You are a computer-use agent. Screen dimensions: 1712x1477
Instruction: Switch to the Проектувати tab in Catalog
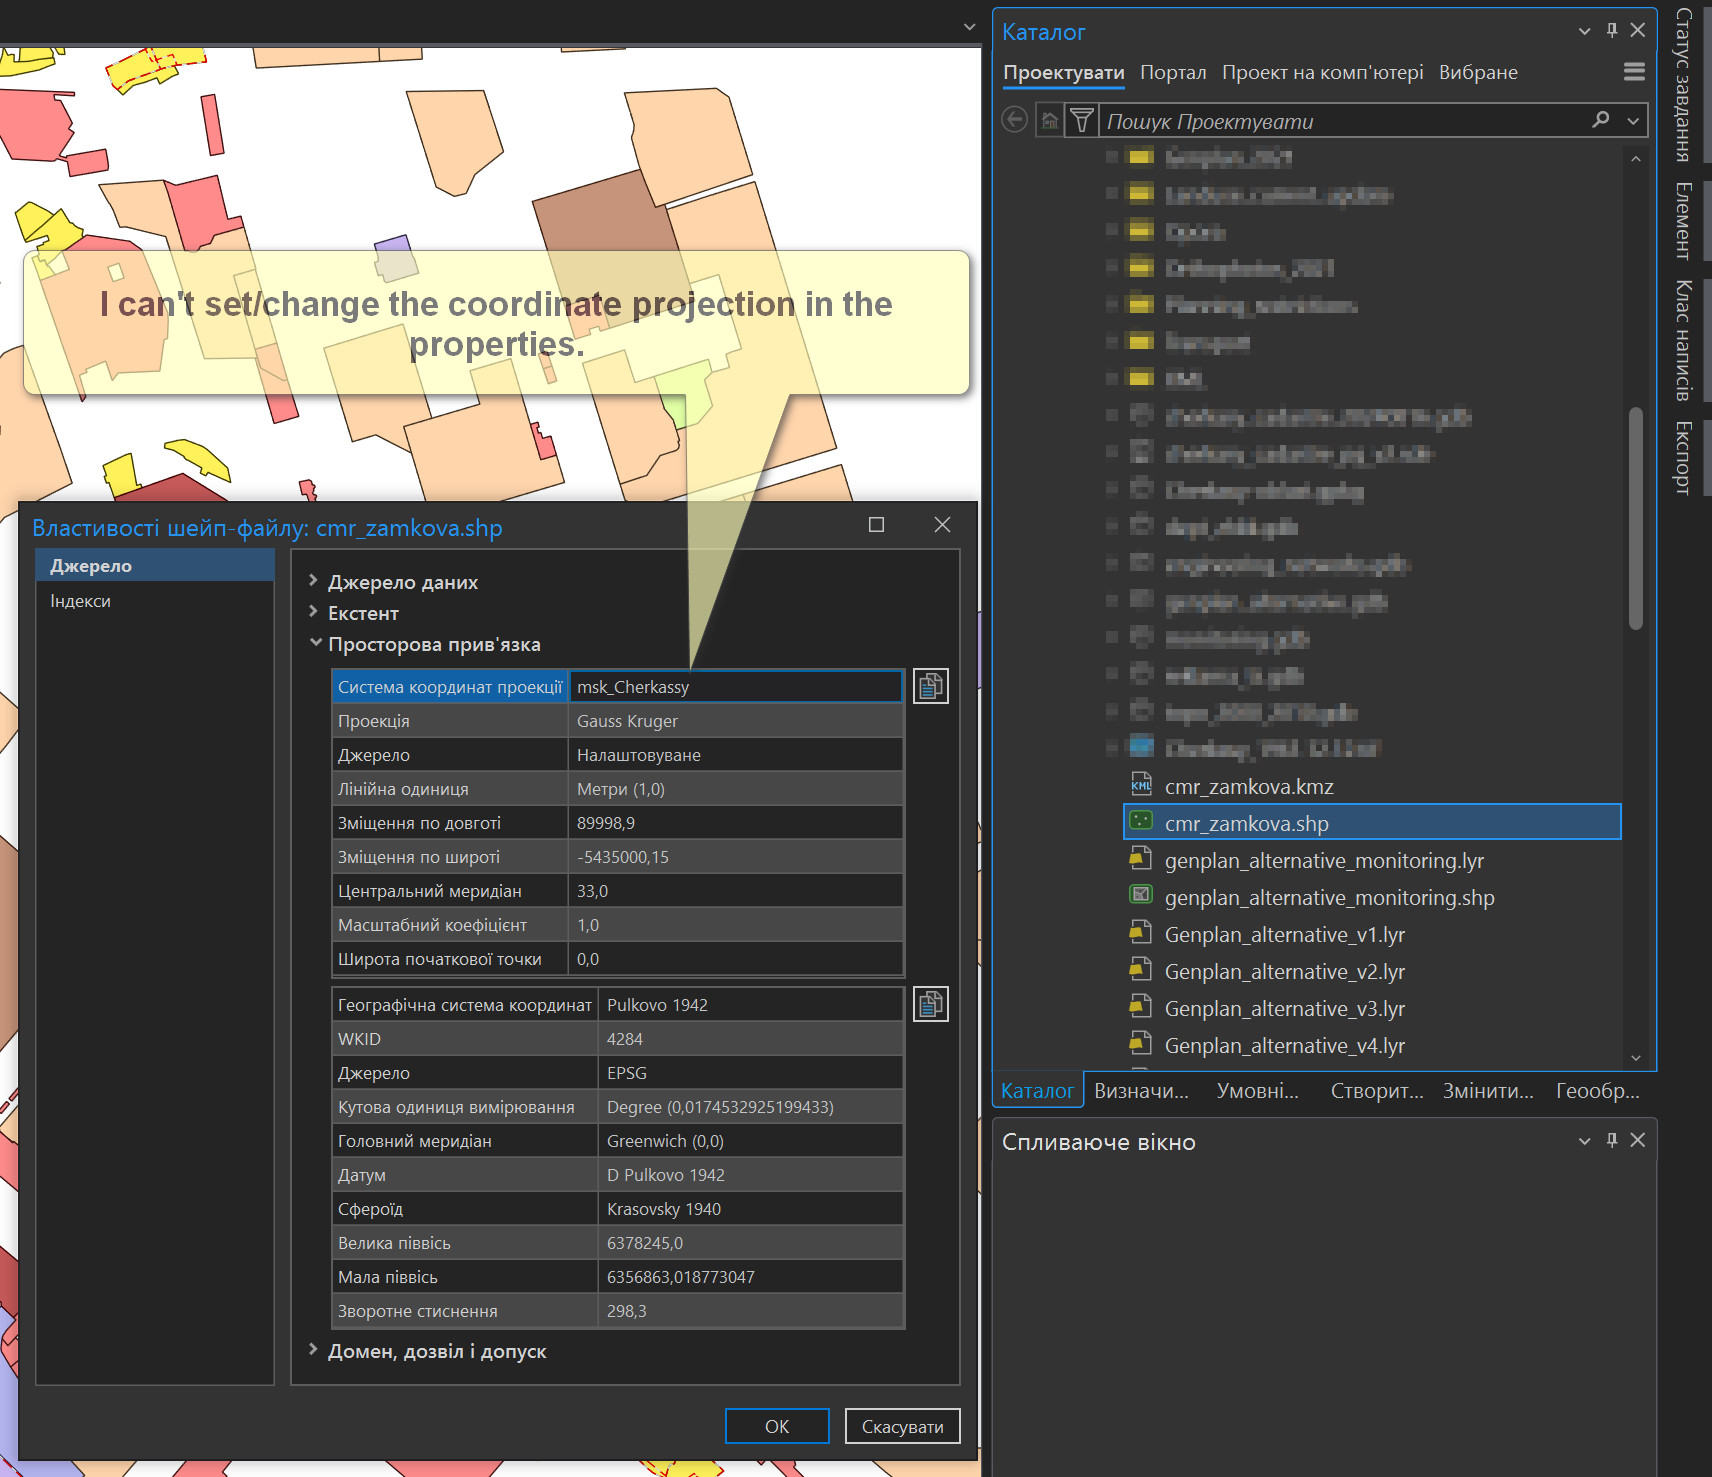tap(1063, 73)
